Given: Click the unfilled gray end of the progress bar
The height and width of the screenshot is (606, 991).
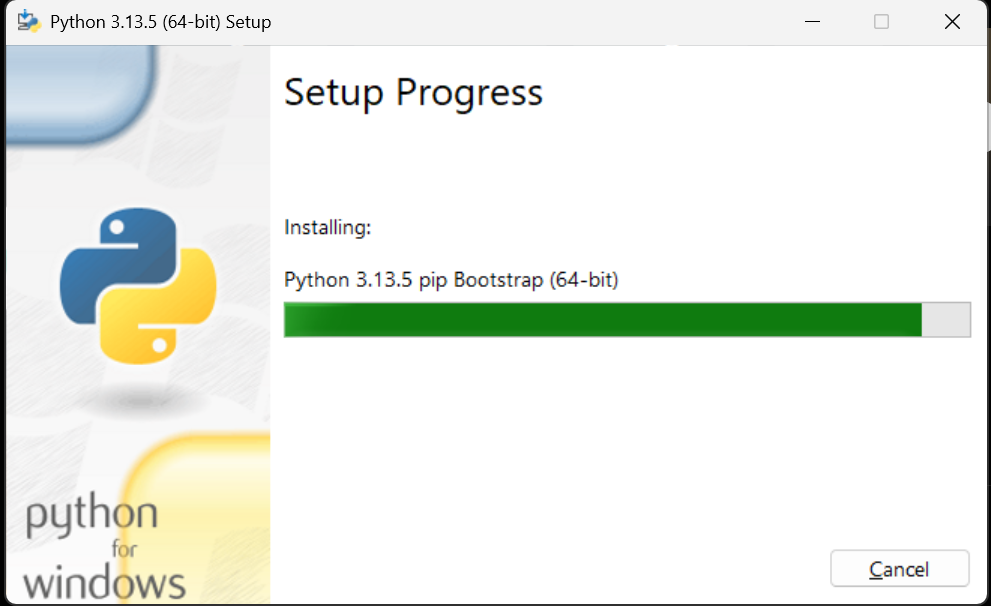Looking at the screenshot, I should 946,319.
